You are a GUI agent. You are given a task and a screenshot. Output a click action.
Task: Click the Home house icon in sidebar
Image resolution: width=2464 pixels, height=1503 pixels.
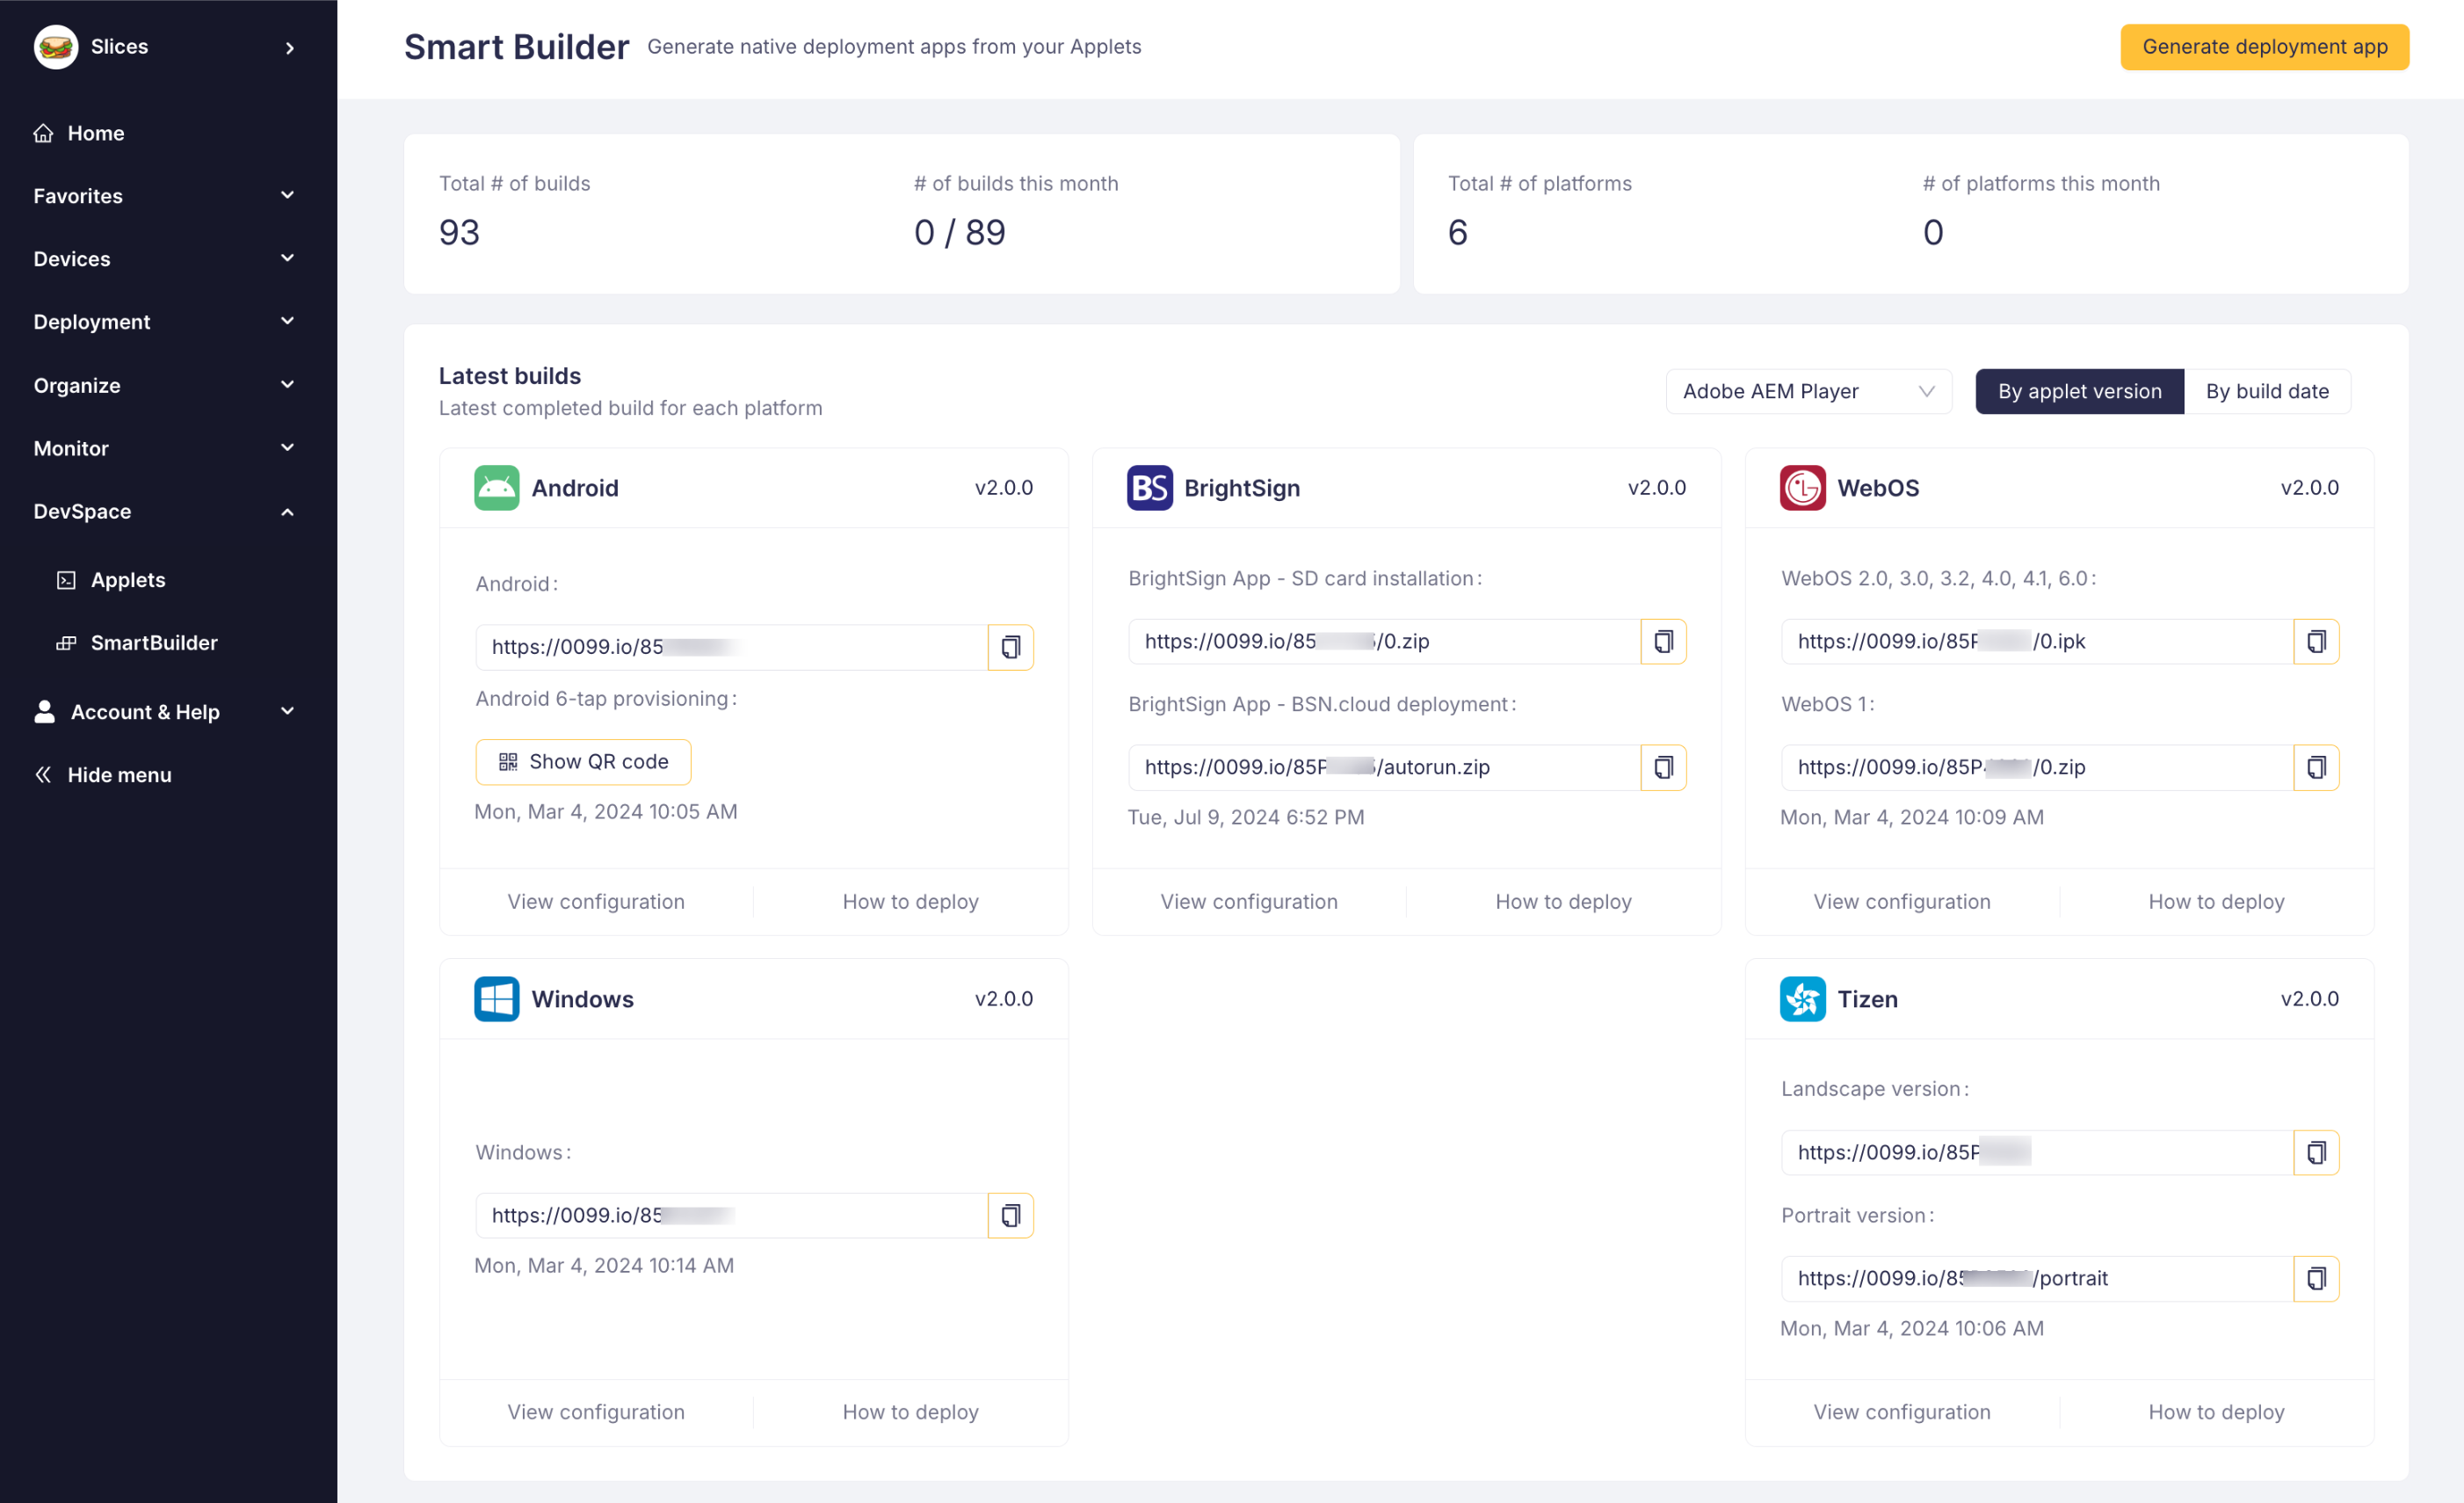click(43, 133)
